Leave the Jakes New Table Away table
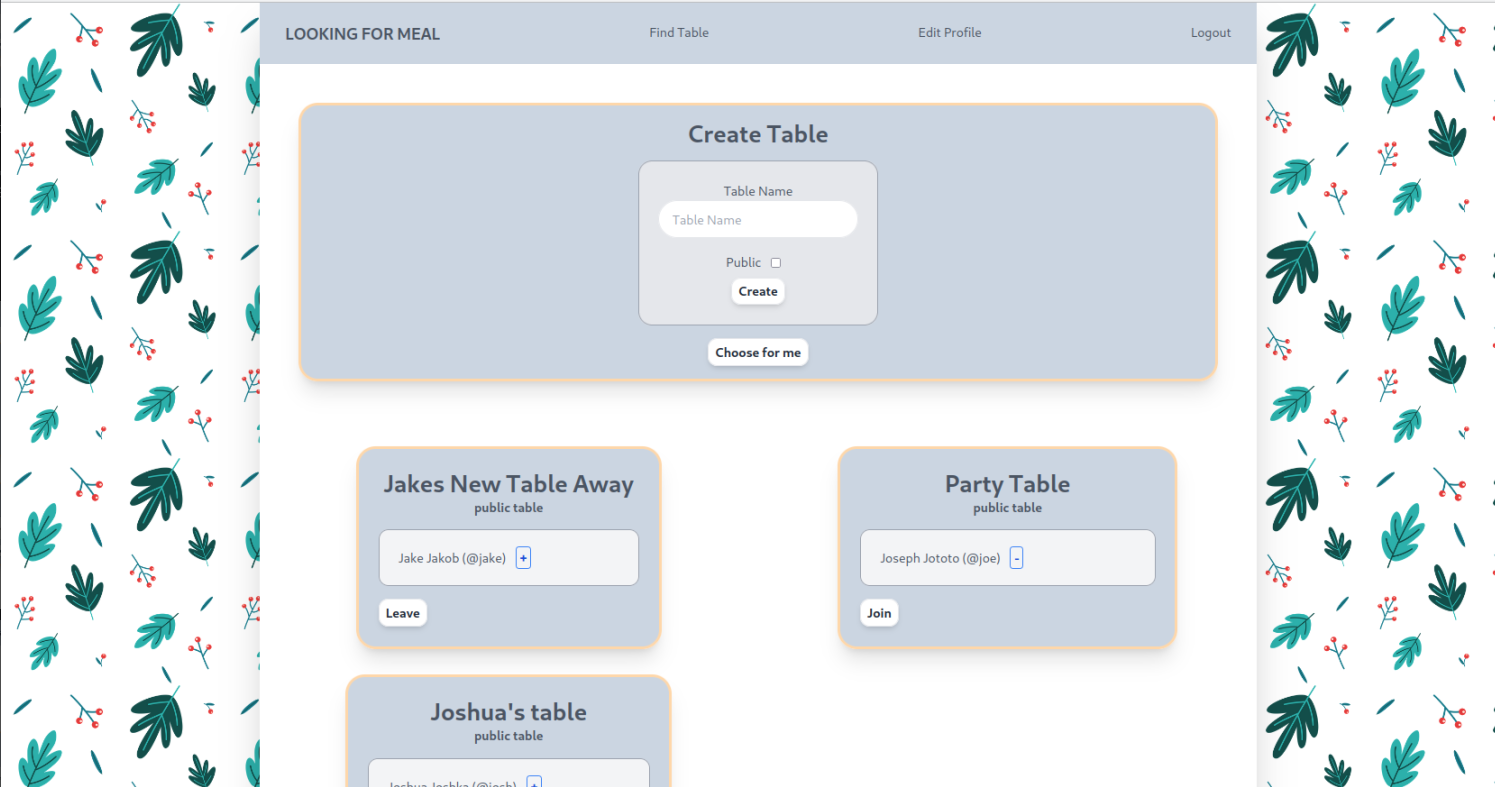Viewport: 1495px width, 787px height. tap(403, 613)
